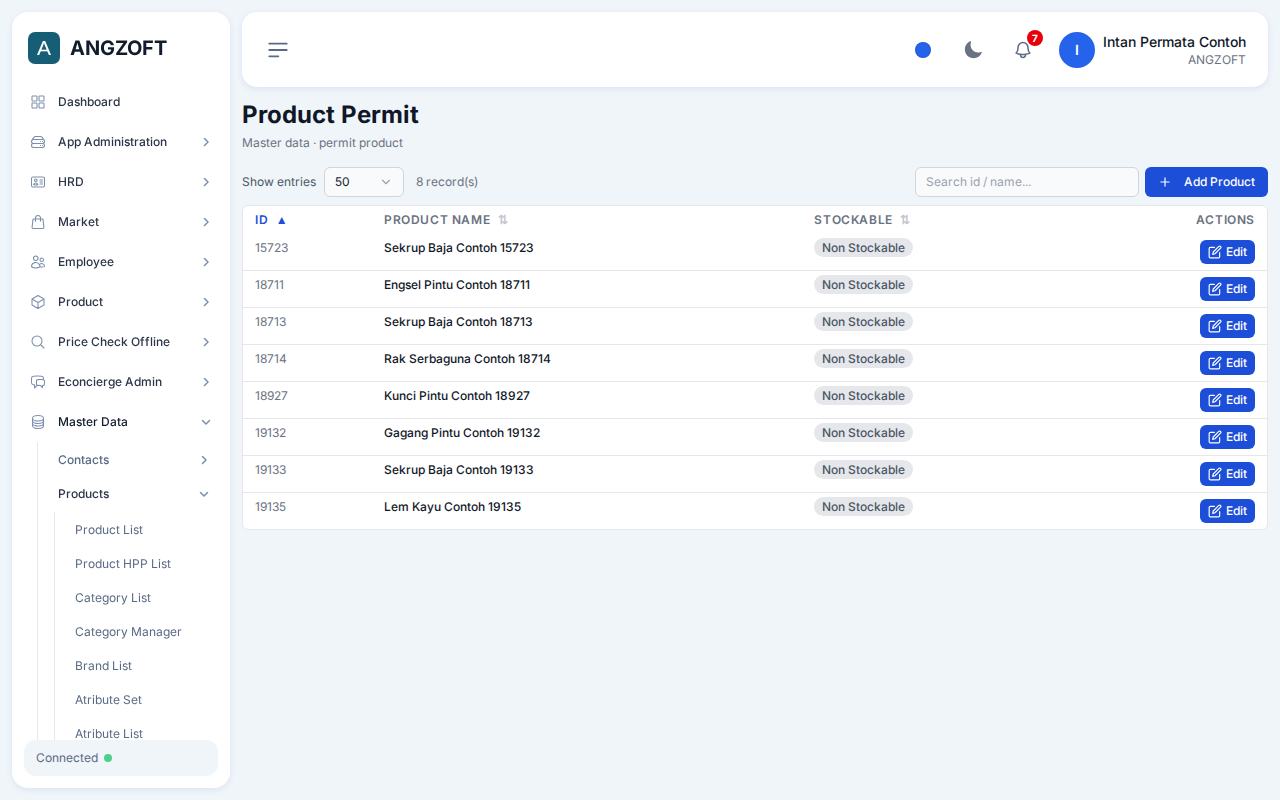Click the Employee people icon
Viewport: 1280px width, 800px height.
(x=38, y=262)
